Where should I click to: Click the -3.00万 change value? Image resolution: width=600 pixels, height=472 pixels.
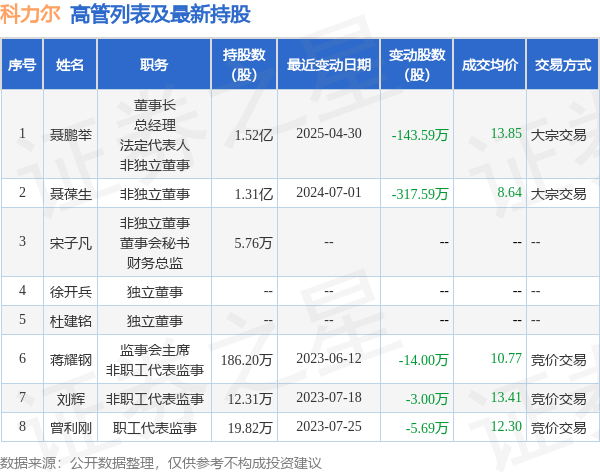427,399
